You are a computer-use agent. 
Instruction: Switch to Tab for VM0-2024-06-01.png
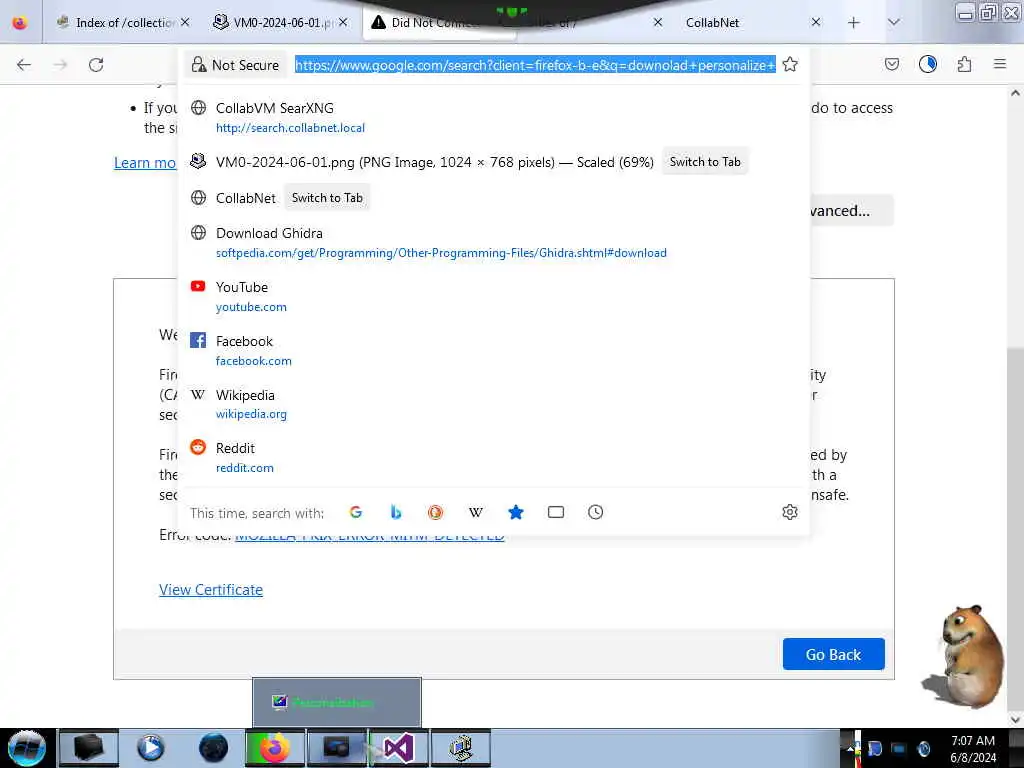705,162
